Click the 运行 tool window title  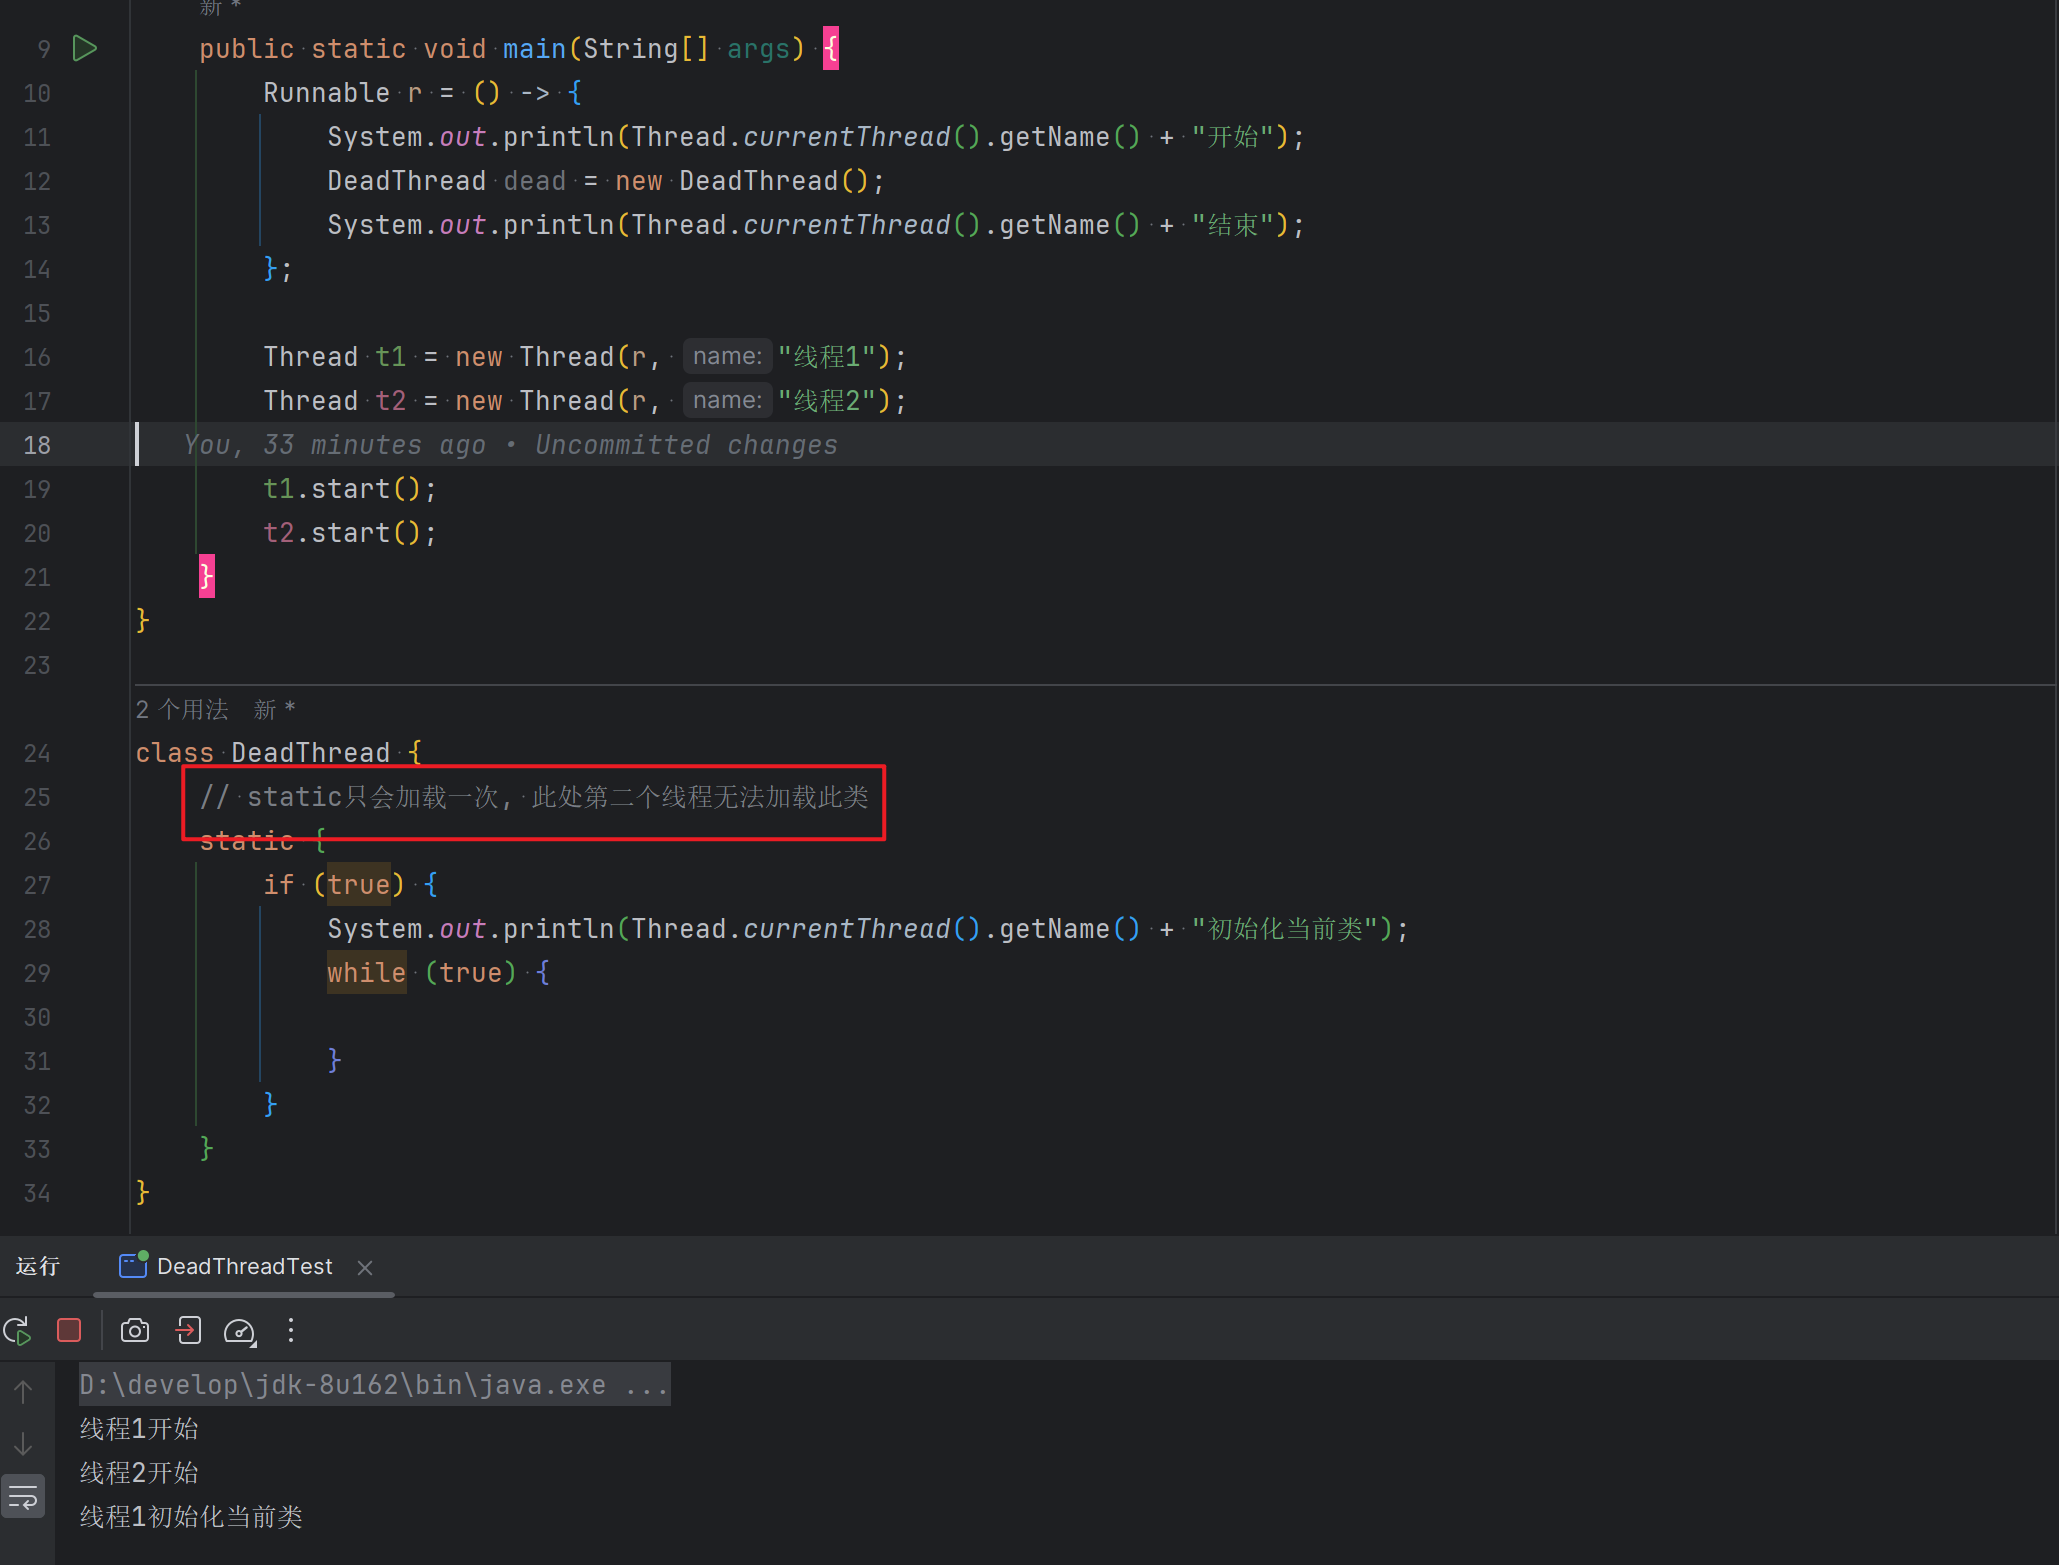click(x=38, y=1267)
